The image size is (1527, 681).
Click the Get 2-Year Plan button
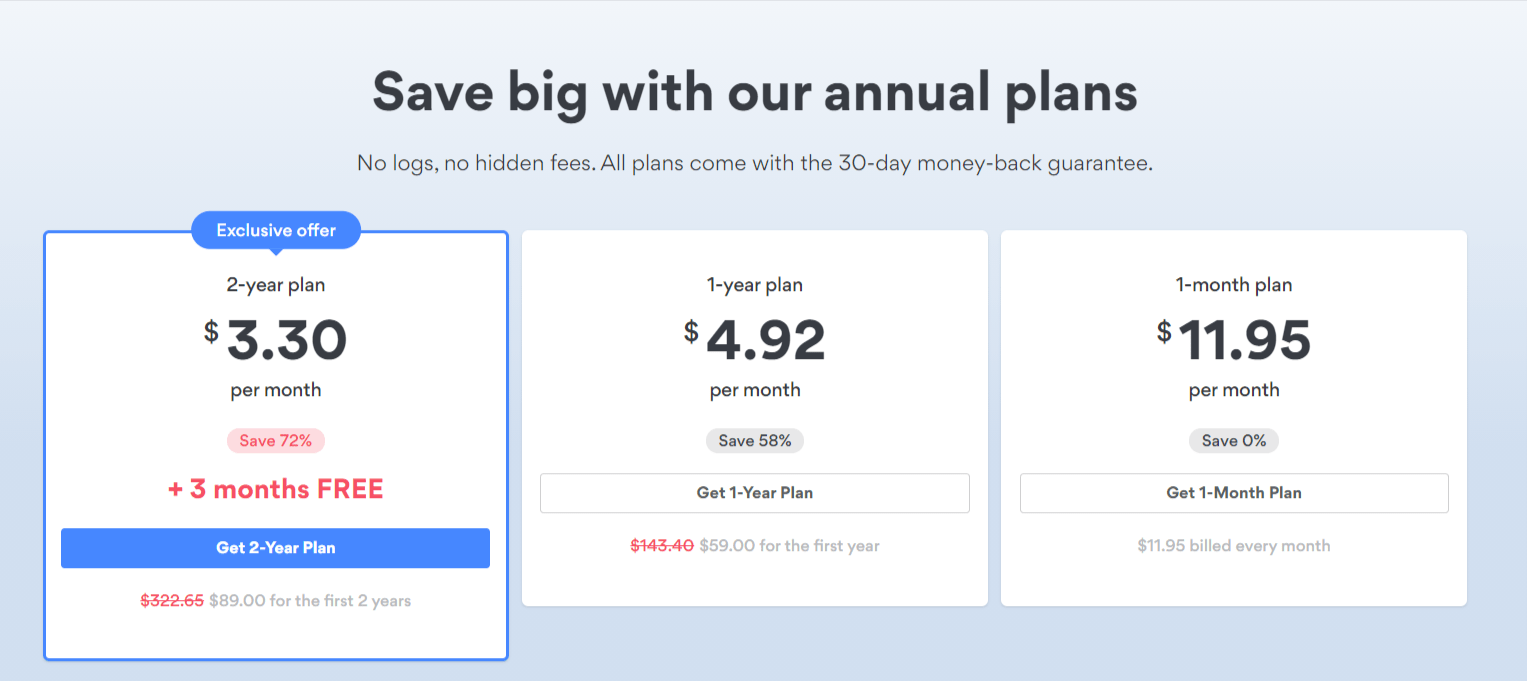click(x=275, y=548)
